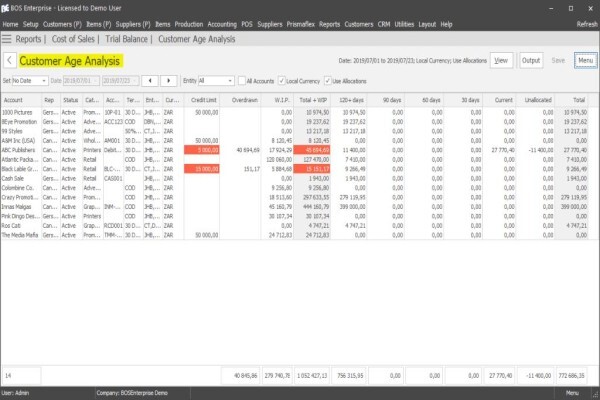Screen dimensions: 600x400
Task: Click the BOS Enterprise app logo
Action: pyautogui.click(x=5, y=8)
